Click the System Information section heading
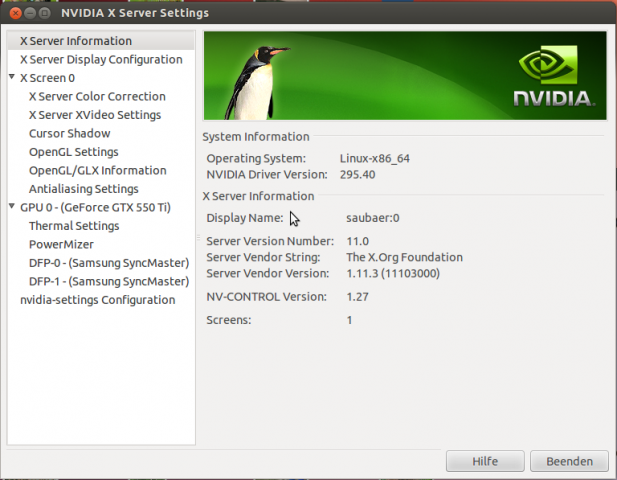This screenshot has width=617, height=480. click(x=256, y=137)
